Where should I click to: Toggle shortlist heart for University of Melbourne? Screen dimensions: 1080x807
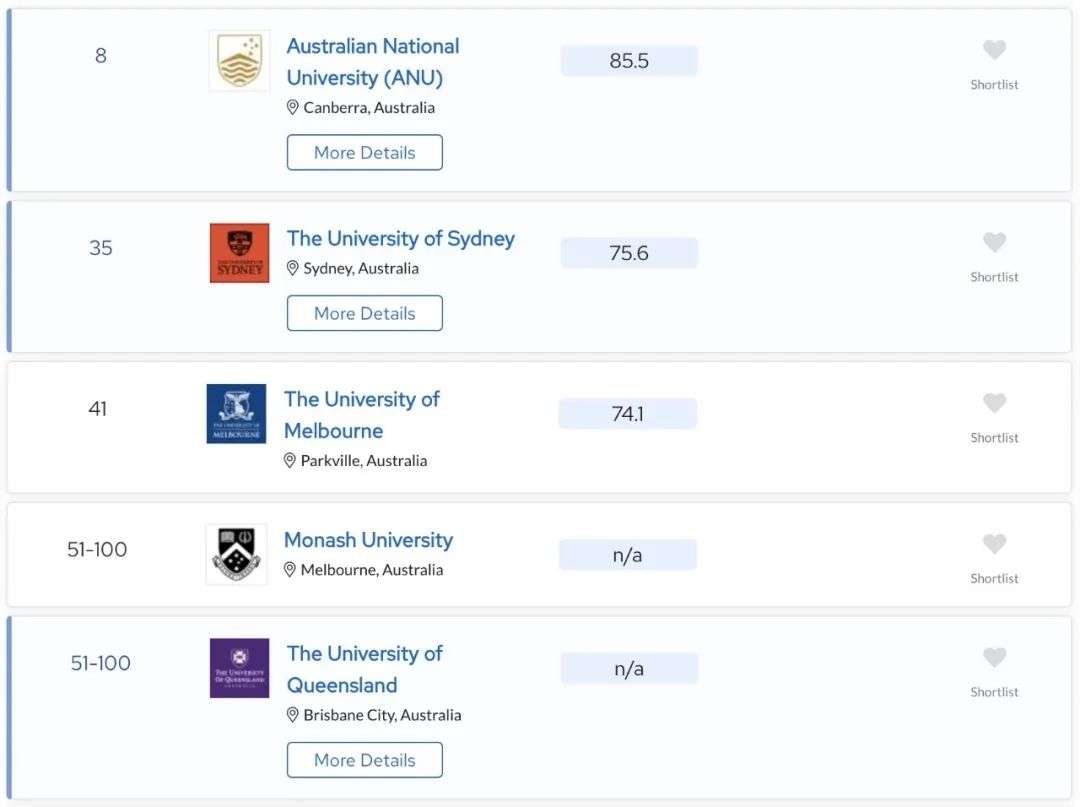[x=994, y=402]
